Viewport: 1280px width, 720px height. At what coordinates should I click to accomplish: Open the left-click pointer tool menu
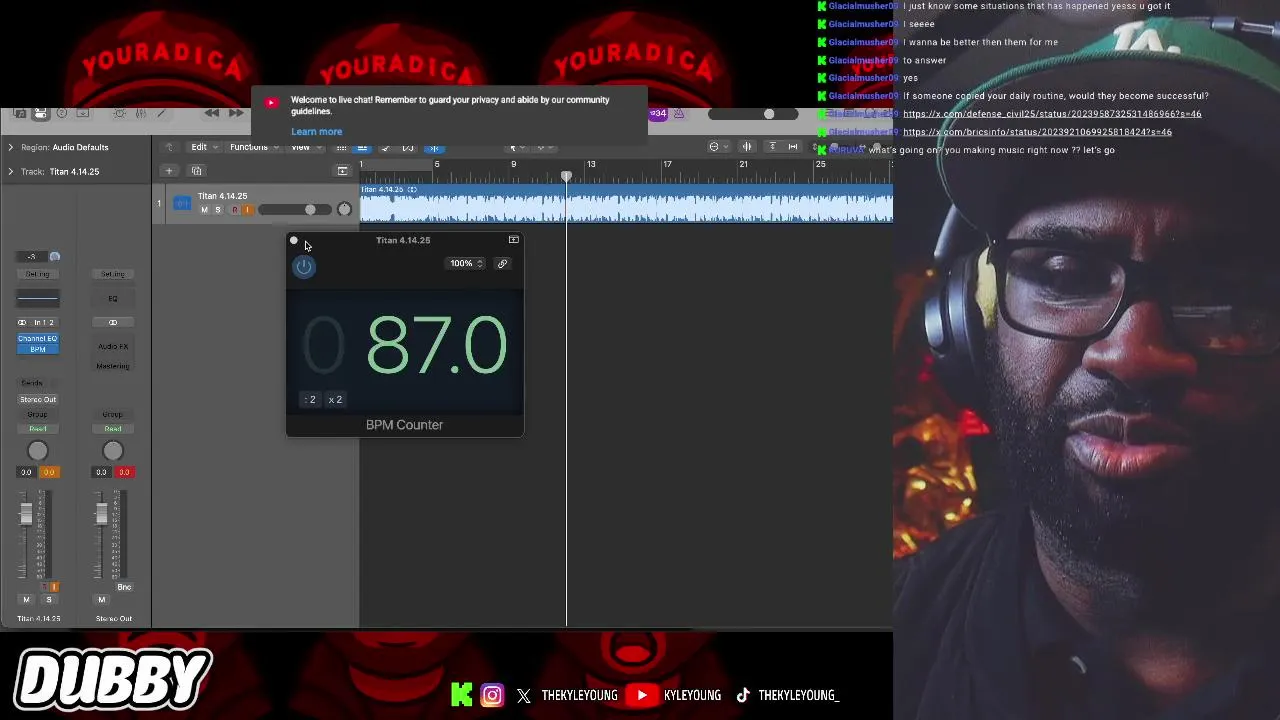point(516,148)
